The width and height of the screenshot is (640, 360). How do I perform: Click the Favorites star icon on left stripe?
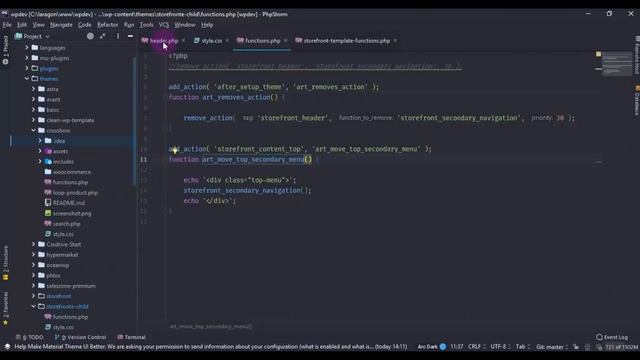pyautogui.click(x=5, y=323)
